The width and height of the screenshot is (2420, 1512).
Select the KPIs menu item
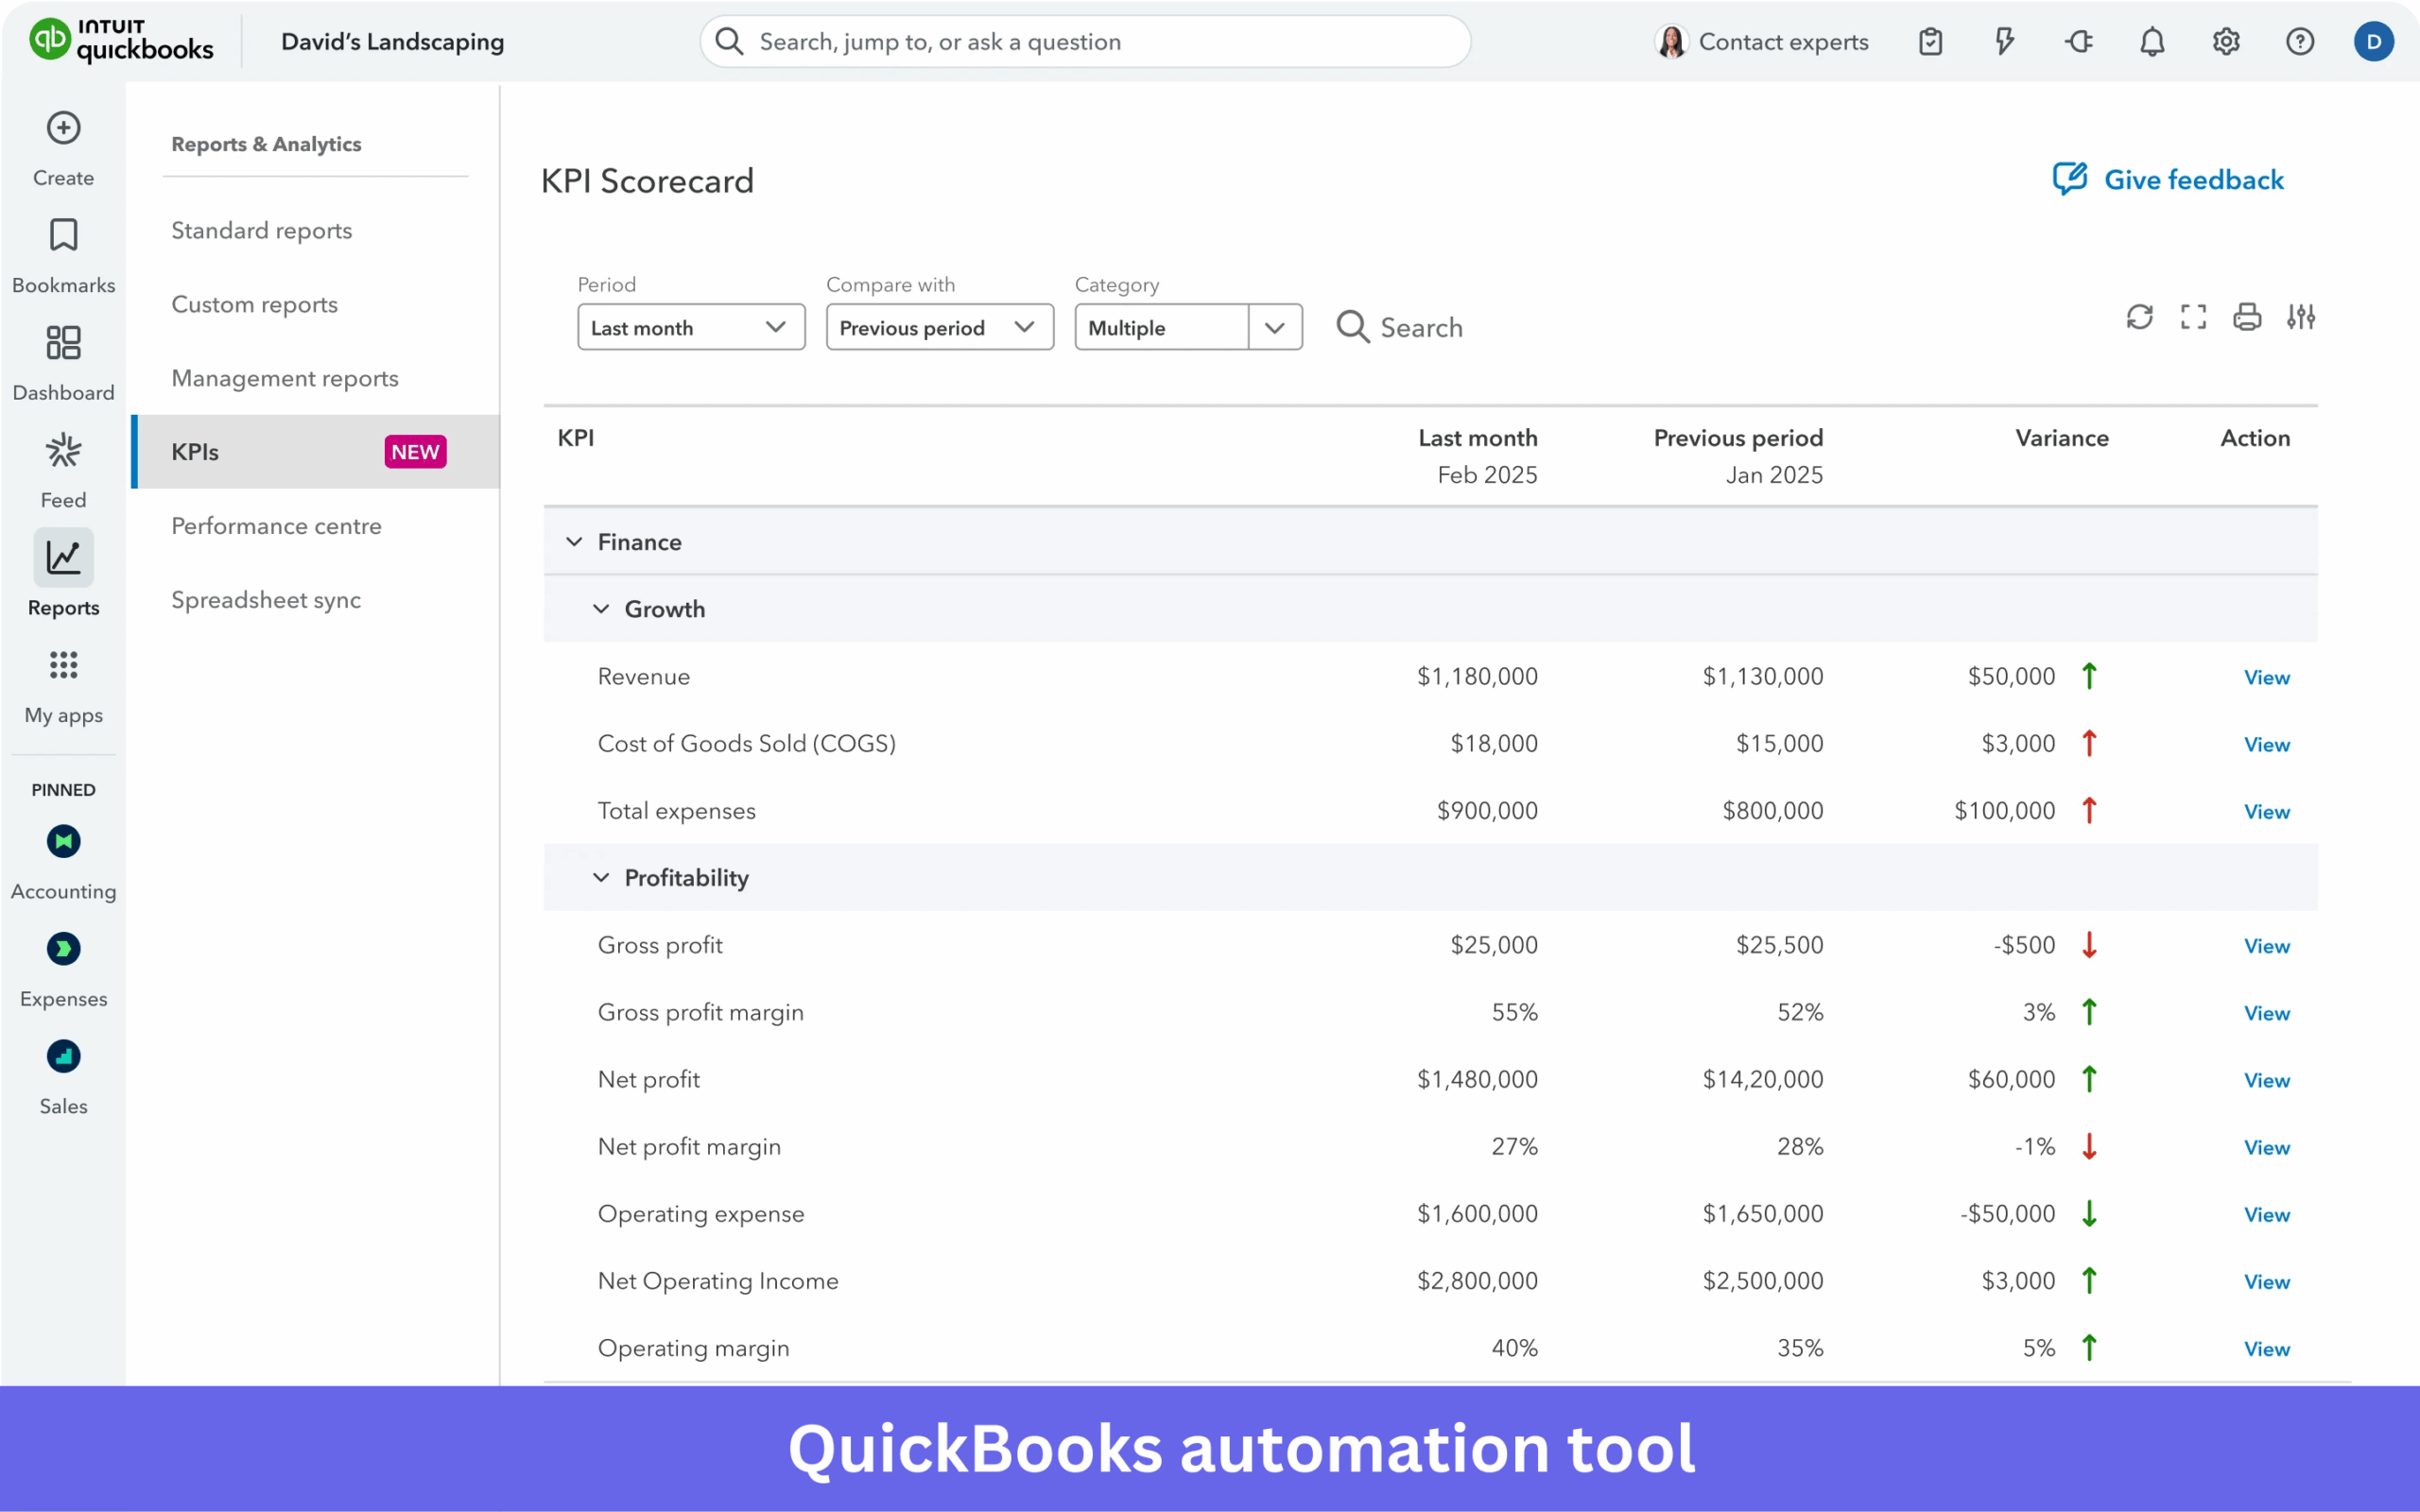click(316, 452)
